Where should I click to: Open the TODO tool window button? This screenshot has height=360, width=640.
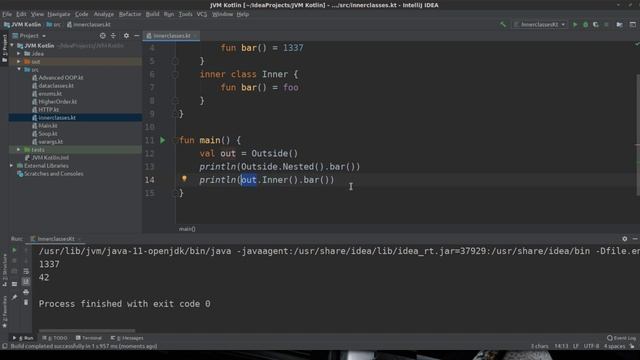54,338
